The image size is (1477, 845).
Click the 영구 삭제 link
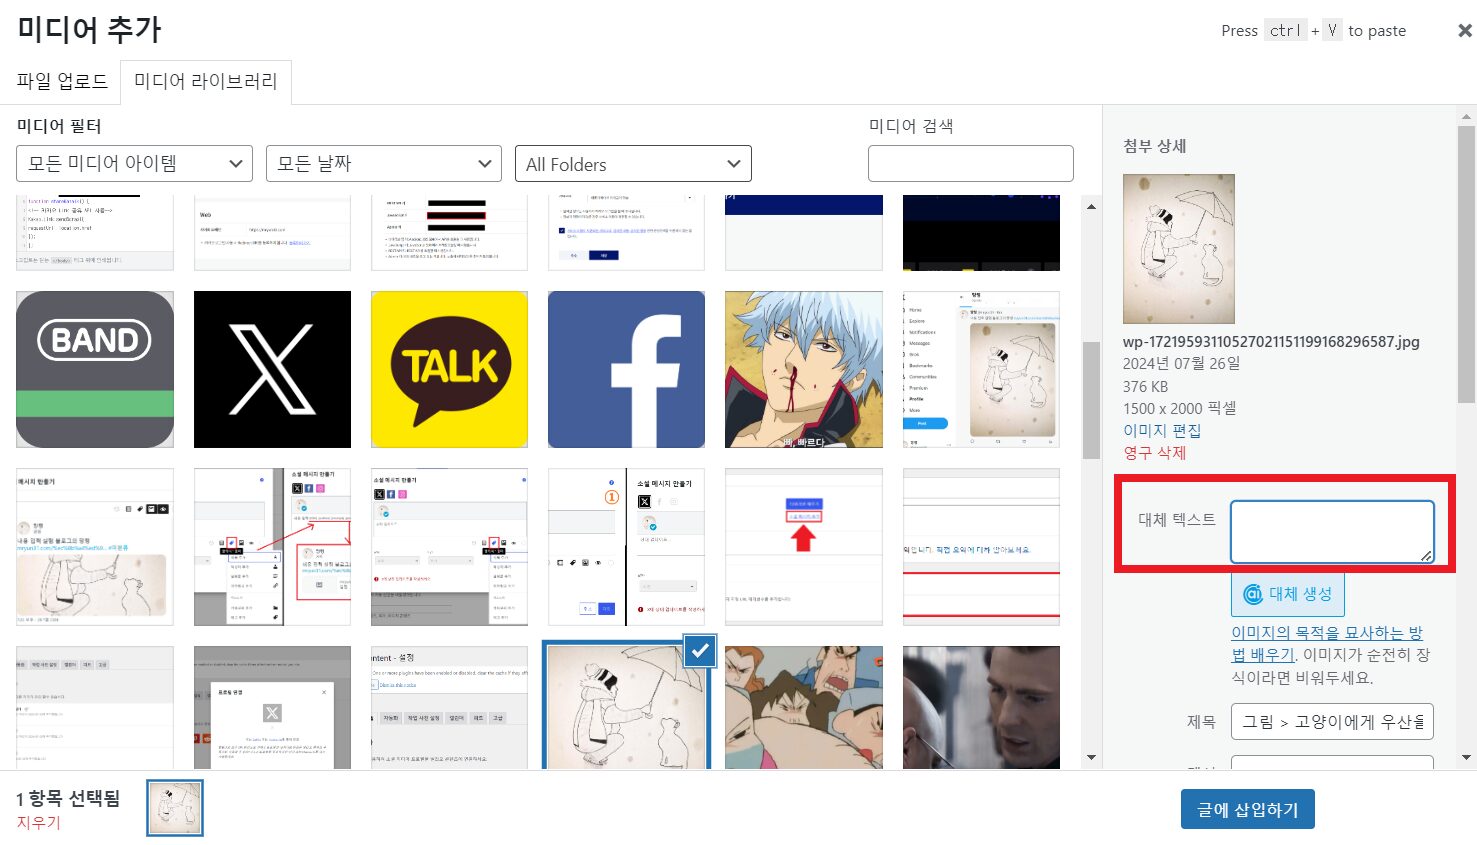click(x=1154, y=452)
